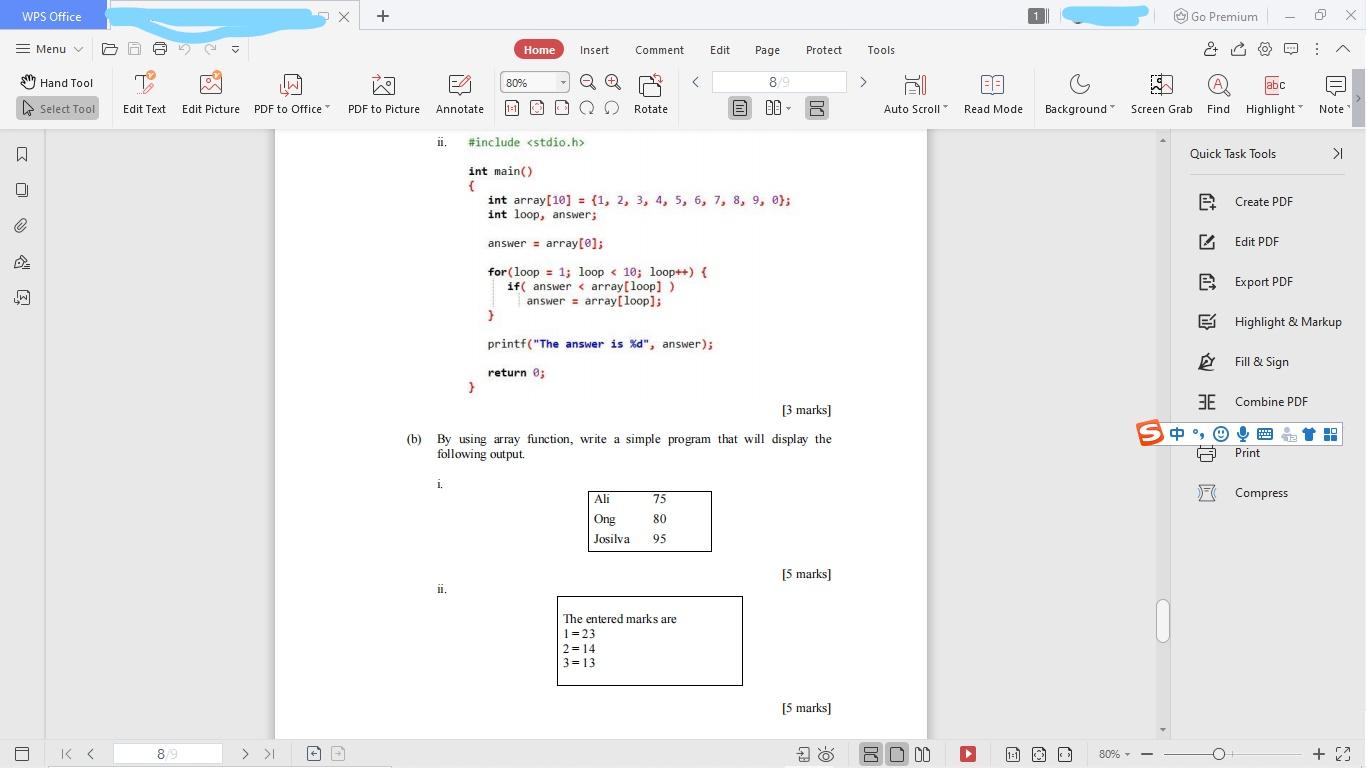Set actual size view in toolbar
The height and width of the screenshot is (768, 1366).
point(512,108)
